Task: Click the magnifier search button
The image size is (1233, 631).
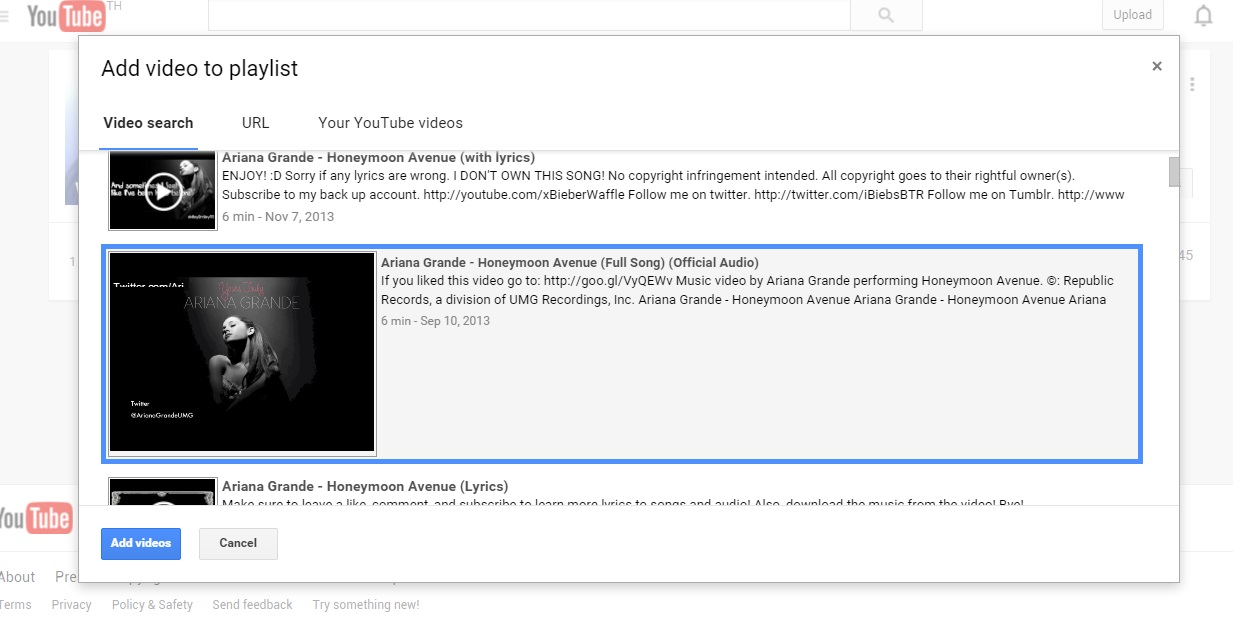Action: pyautogui.click(x=885, y=15)
